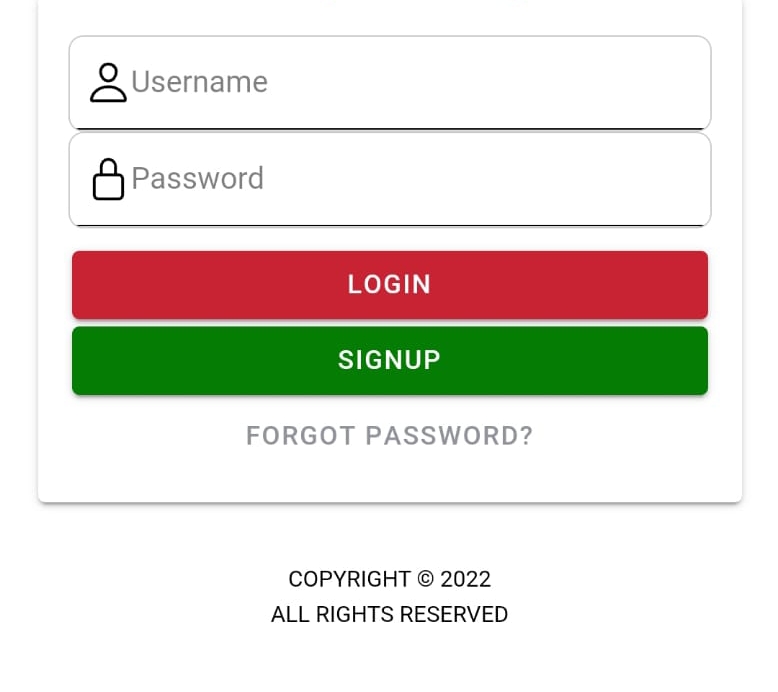778x692 pixels.
Task: Submit credentials with the LOGIN button
Action: [390, 285]
